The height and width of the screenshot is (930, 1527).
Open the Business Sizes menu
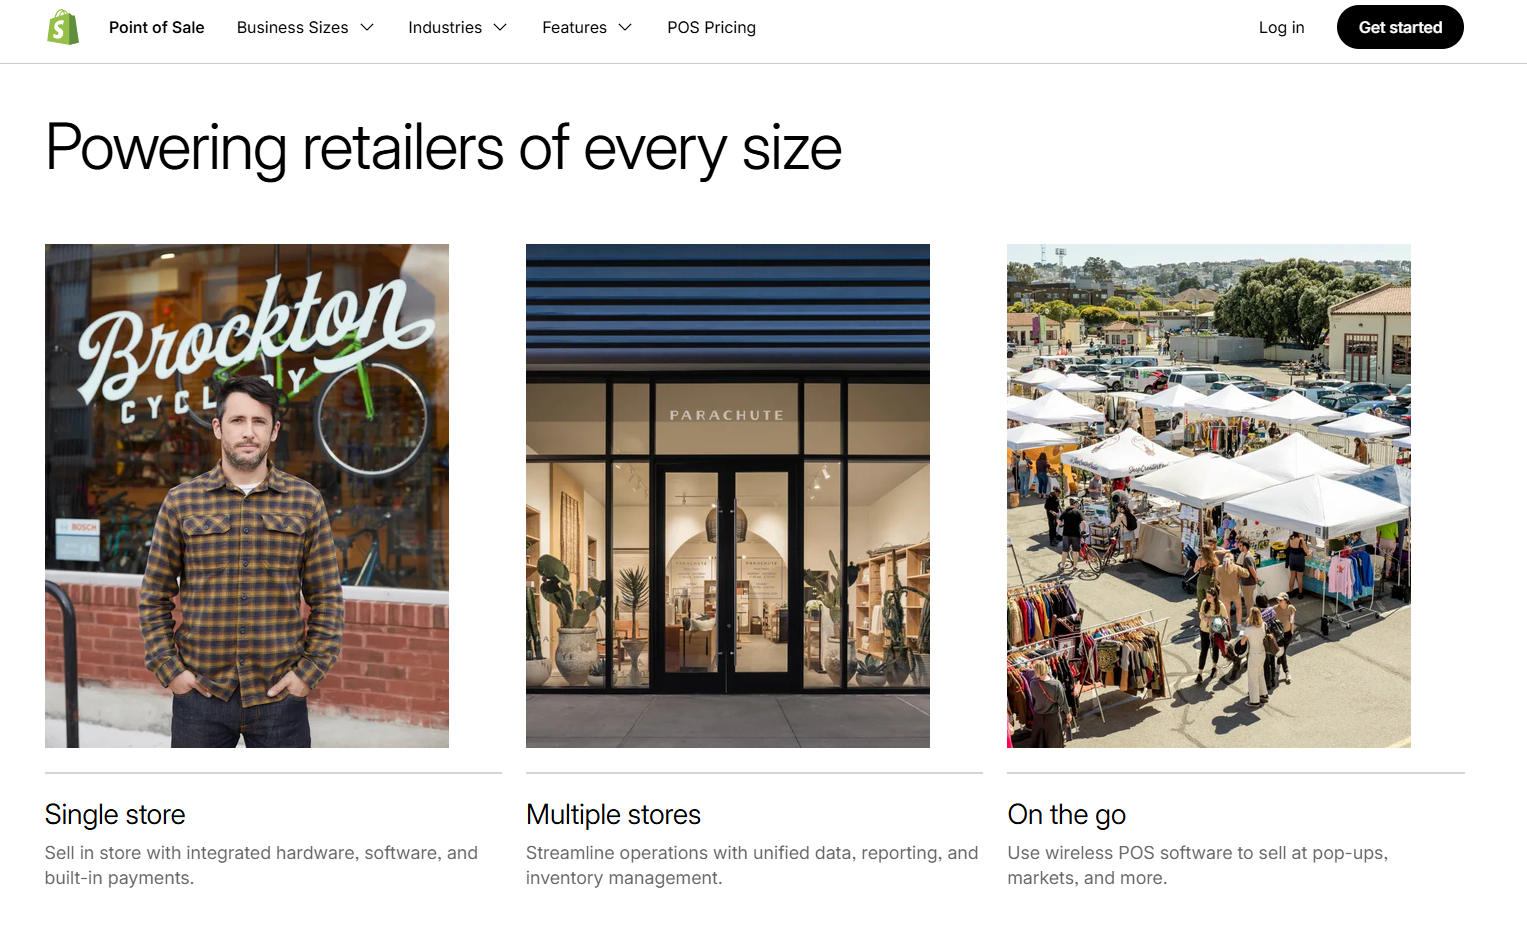click(x=292, y=27)
